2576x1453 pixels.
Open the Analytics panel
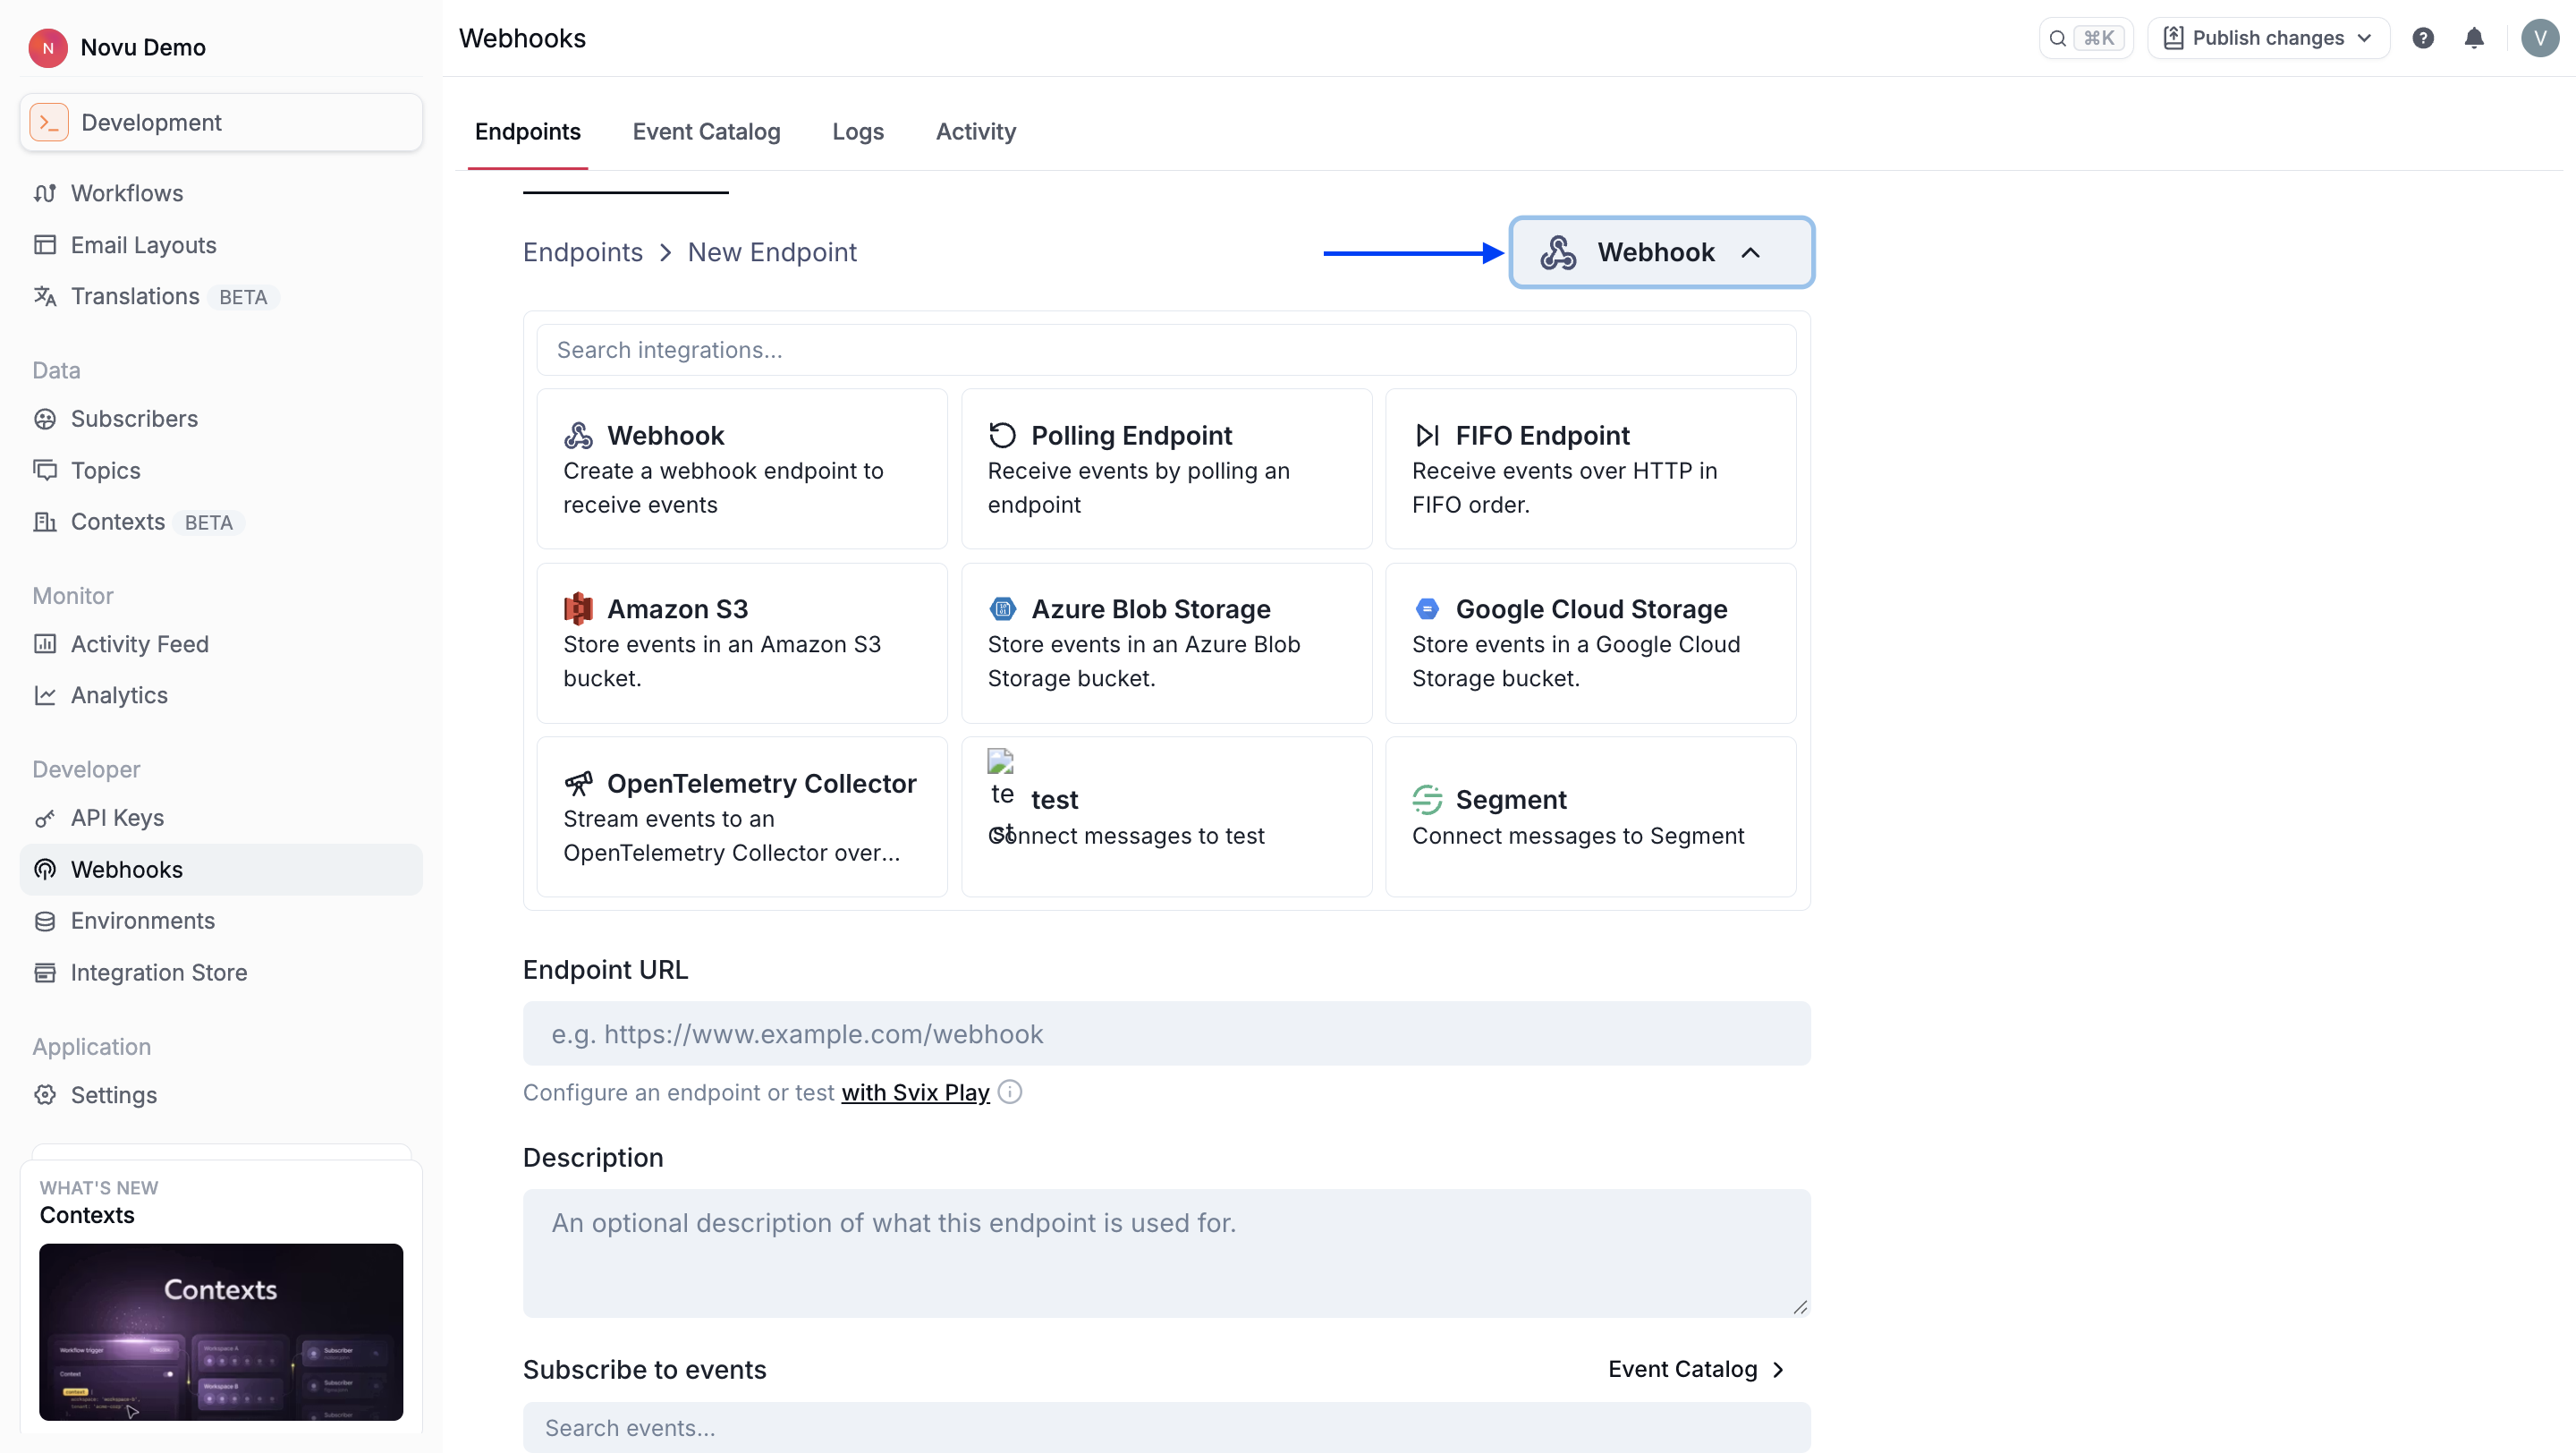pos(119,695)
